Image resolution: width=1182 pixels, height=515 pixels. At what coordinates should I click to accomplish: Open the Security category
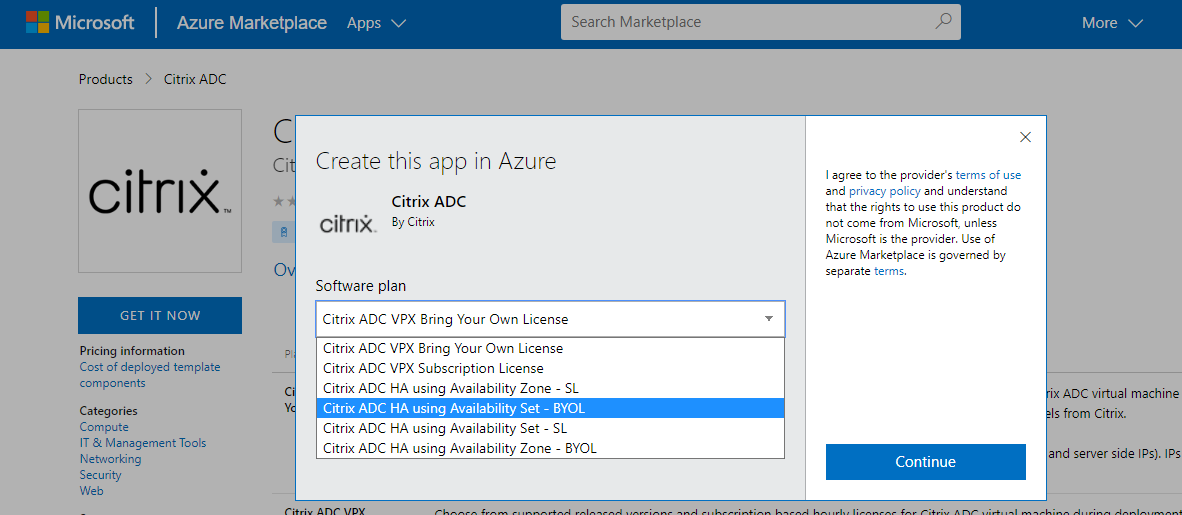click(100, 474)
